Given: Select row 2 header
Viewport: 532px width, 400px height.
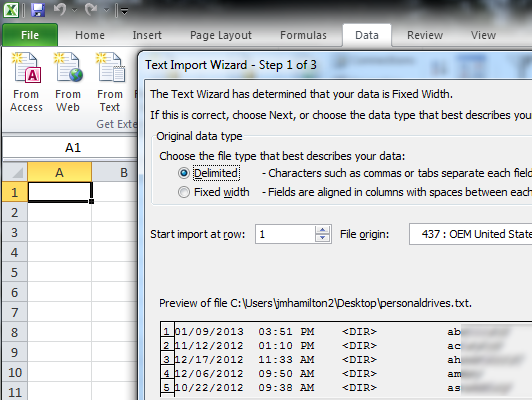Looking at the screenshot, I should [15, 212].
